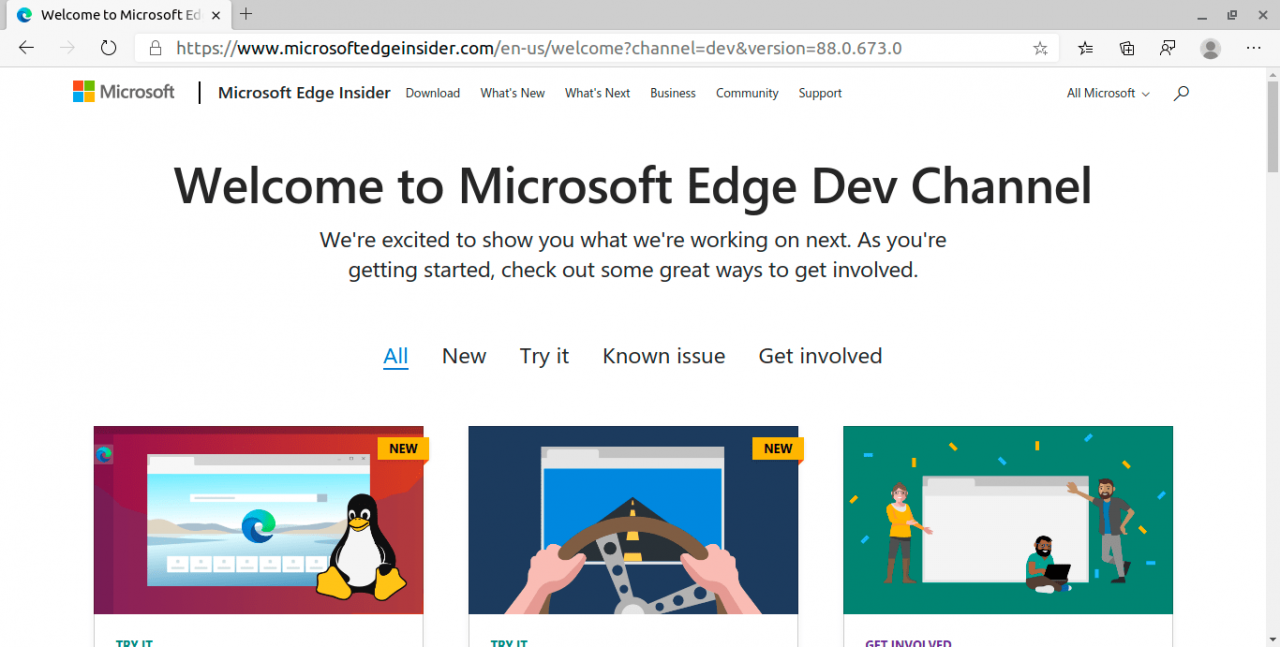
Task: Open the browser profile avatar menu
Action: [x=1210, y=48]
